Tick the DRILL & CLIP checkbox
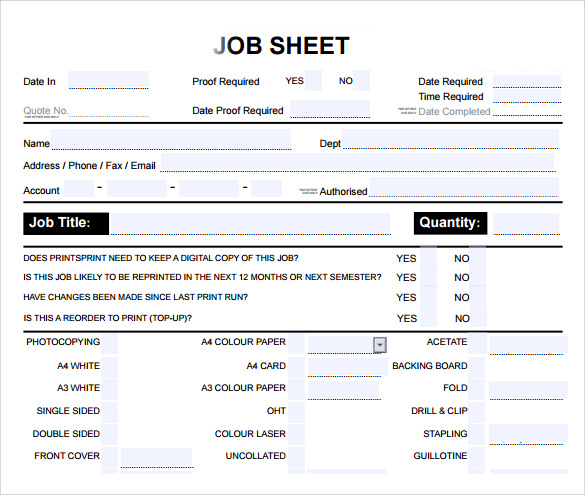Image resolution: width=585 pixels, height=495 pixels. [x=477, y=412]
